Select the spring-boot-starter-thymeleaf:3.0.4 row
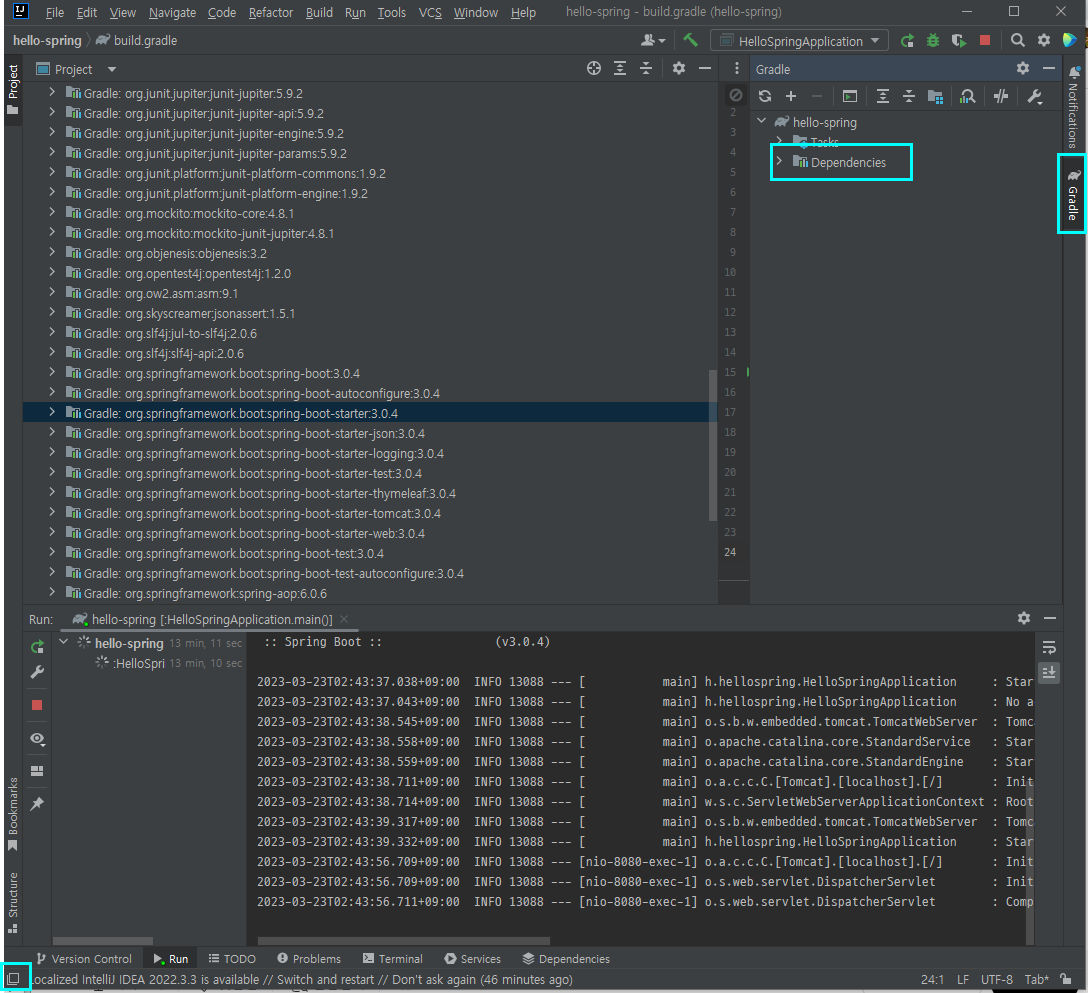The image size is (1088, 993). [x=370, y=493]
